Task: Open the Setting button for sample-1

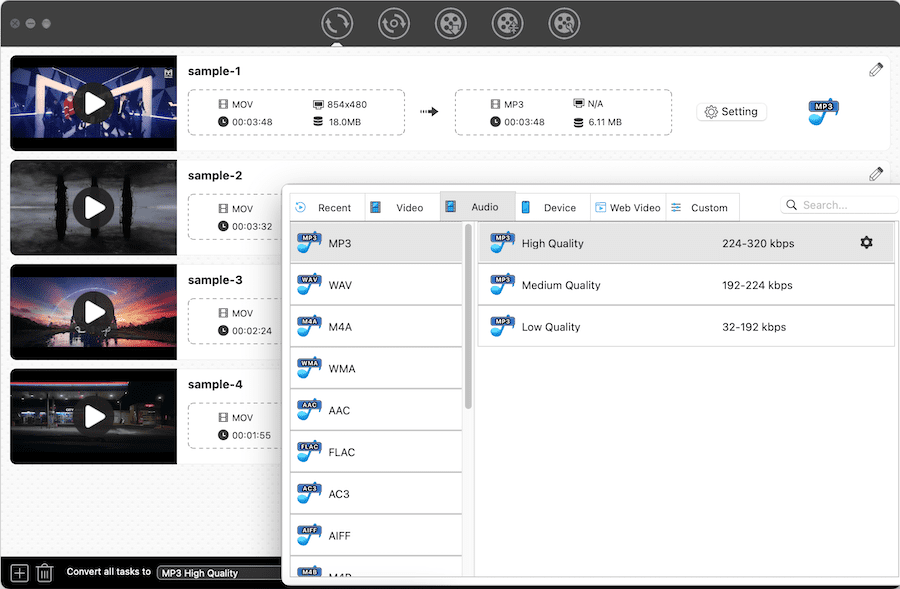Action: [731, 112]
